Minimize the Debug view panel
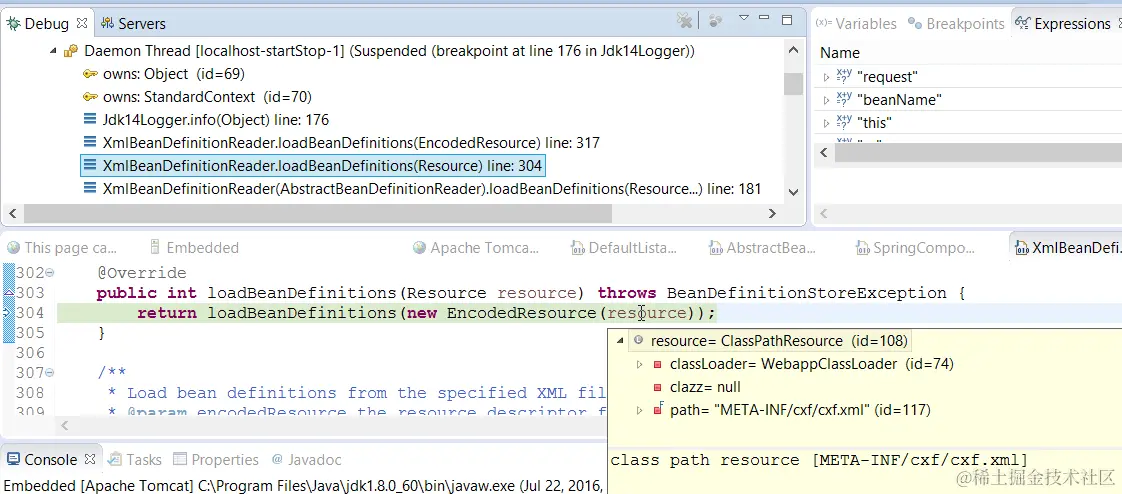 (766, 18)
